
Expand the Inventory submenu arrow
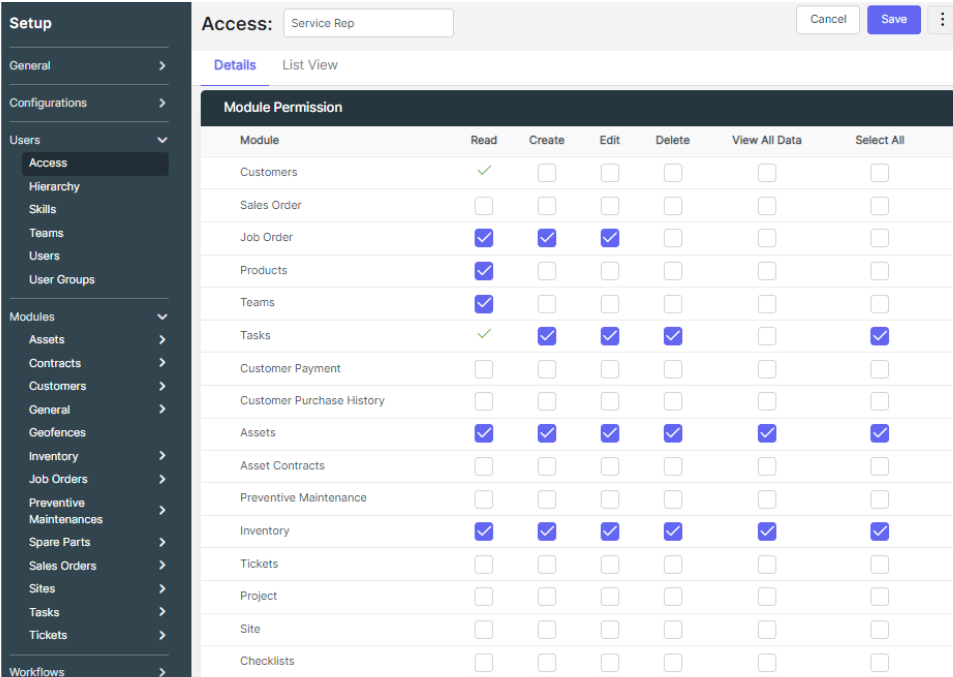point(162,456)
